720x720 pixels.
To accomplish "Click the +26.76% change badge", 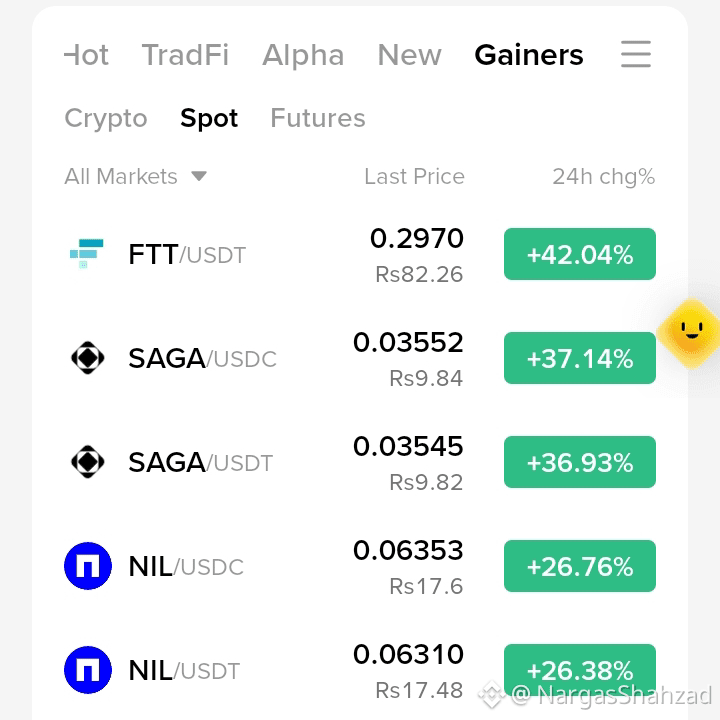I will (x=579, y=566).
